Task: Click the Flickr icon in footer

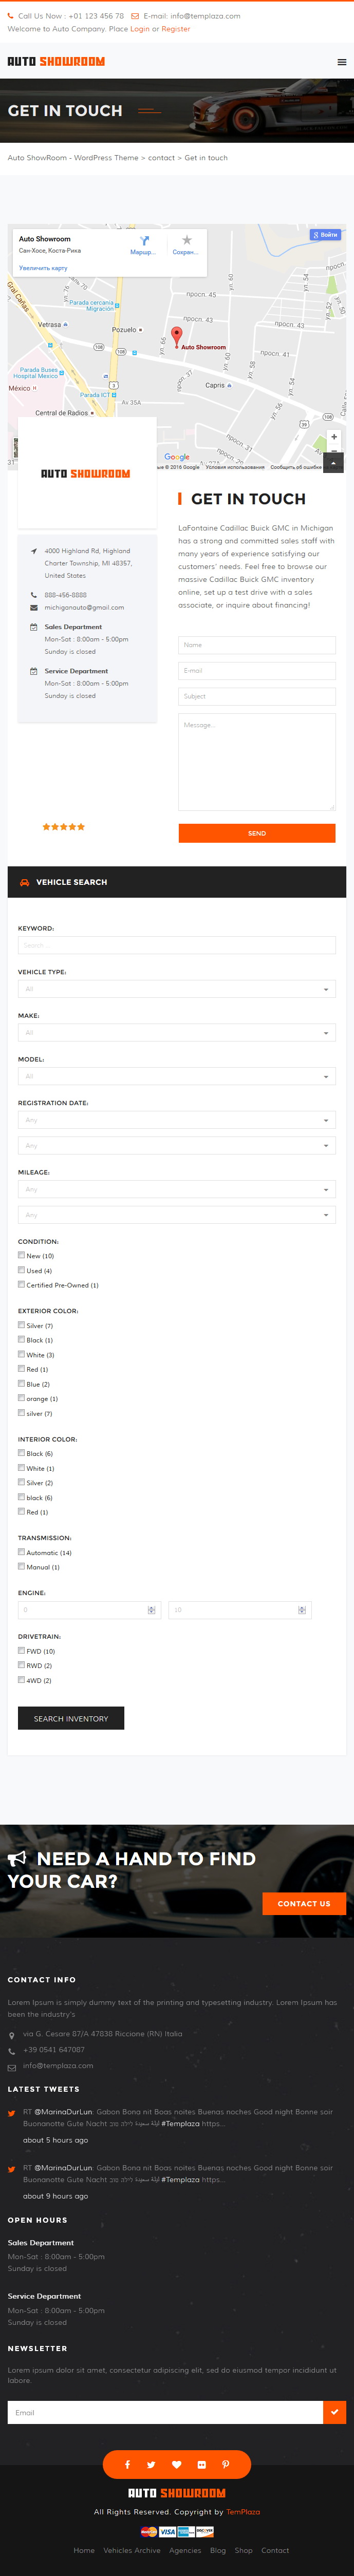Action: [x=201, y=2464]
